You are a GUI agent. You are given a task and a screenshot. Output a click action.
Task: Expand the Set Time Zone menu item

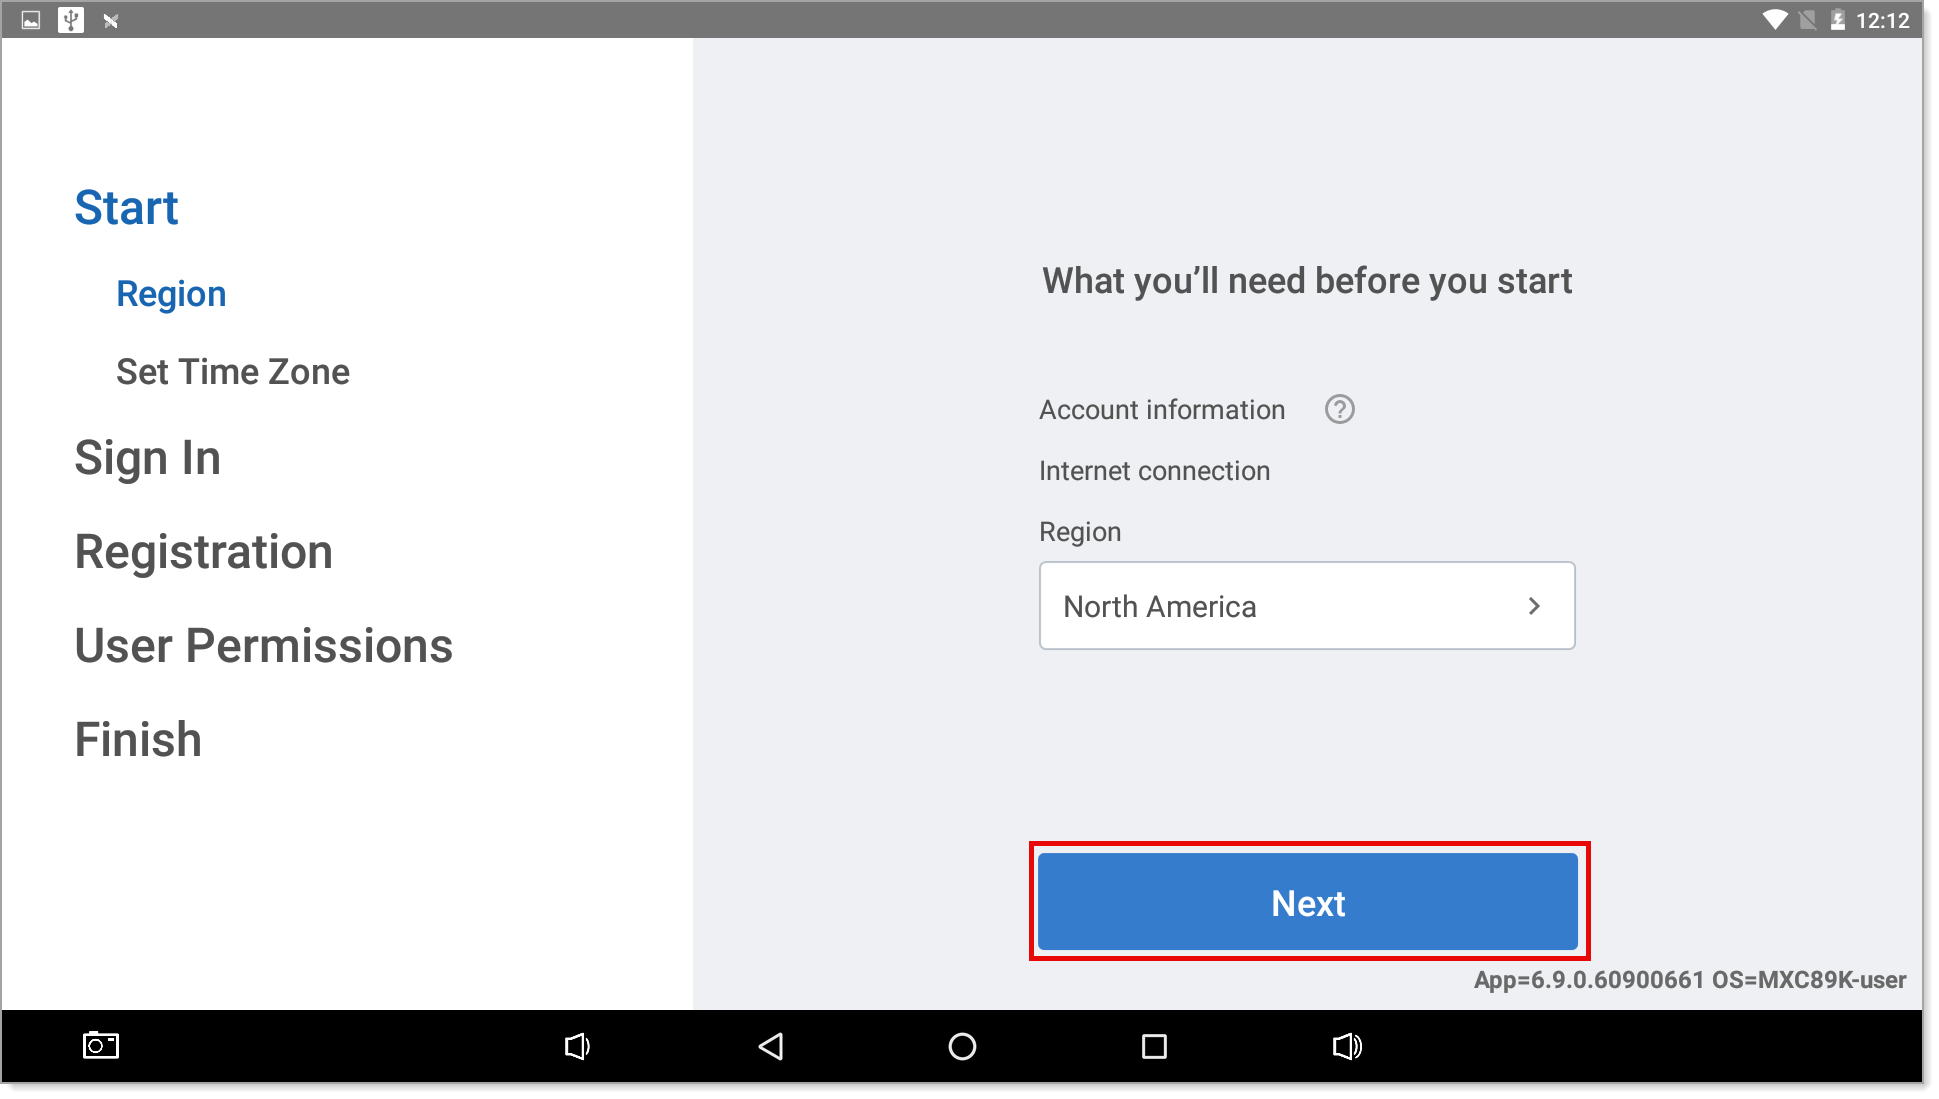click(x=236, y=370)
